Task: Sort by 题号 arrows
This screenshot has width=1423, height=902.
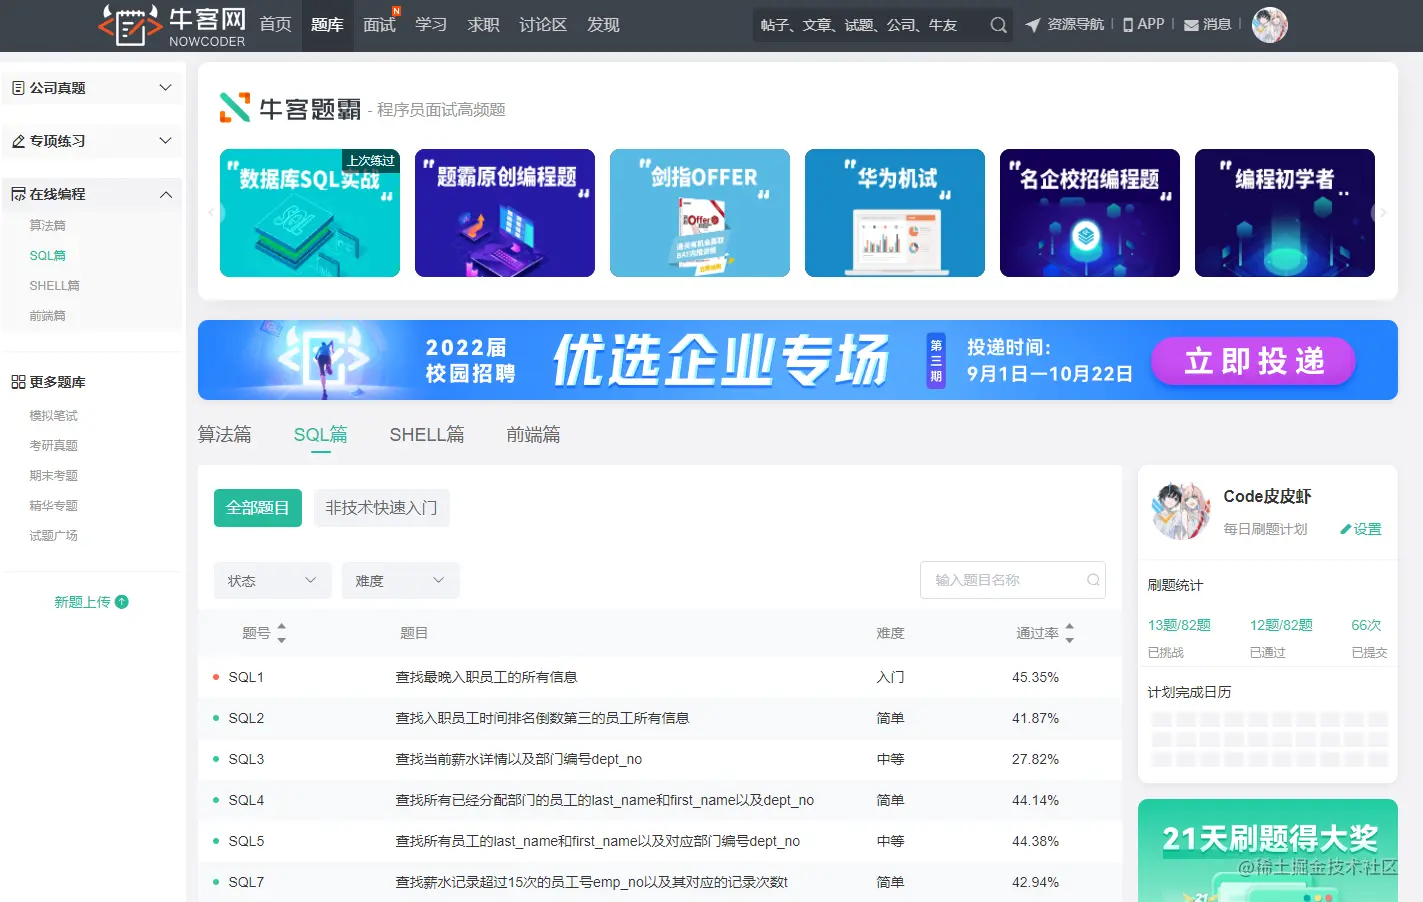Action: click(x=281, y=633)
